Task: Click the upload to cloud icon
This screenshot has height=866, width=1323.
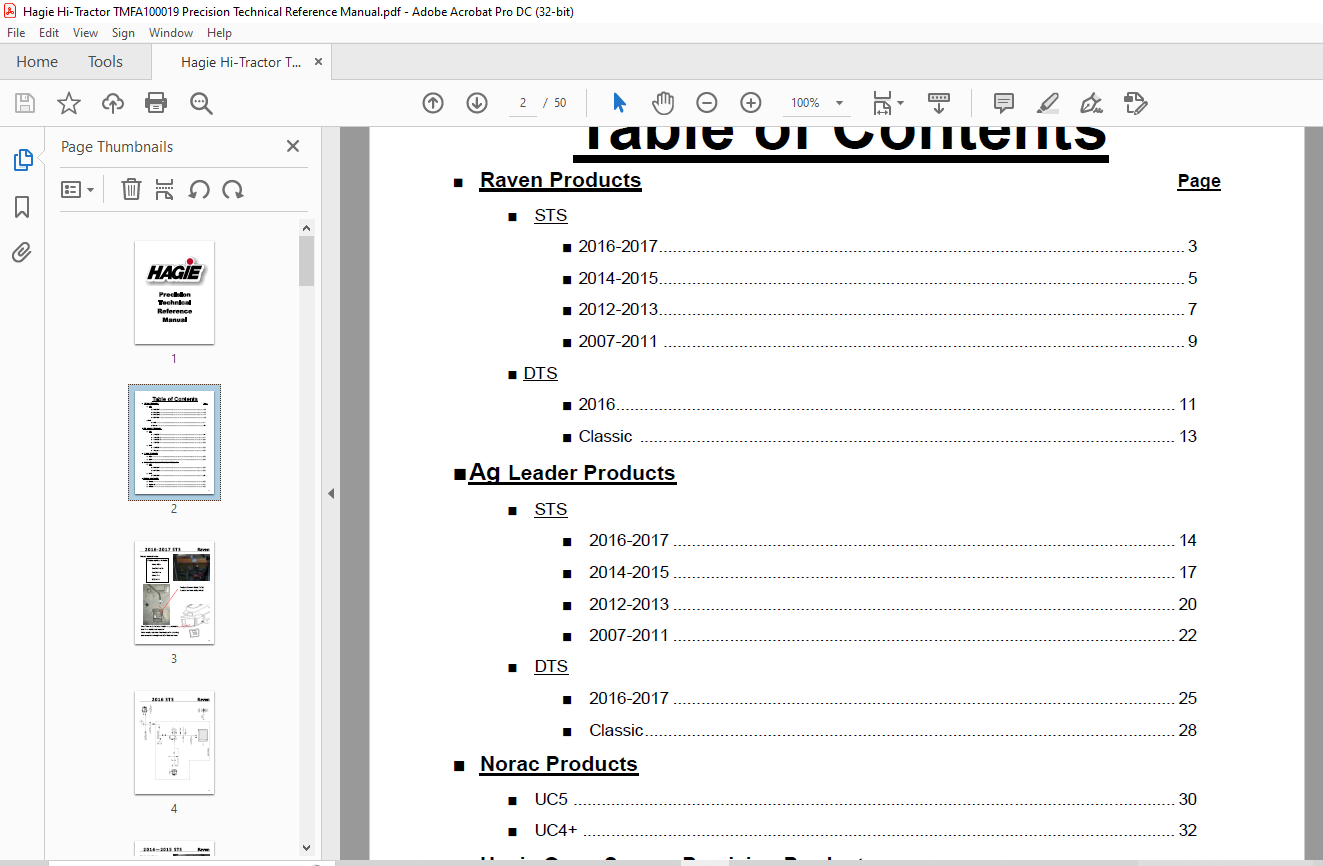Action: (x=113, y=103)
